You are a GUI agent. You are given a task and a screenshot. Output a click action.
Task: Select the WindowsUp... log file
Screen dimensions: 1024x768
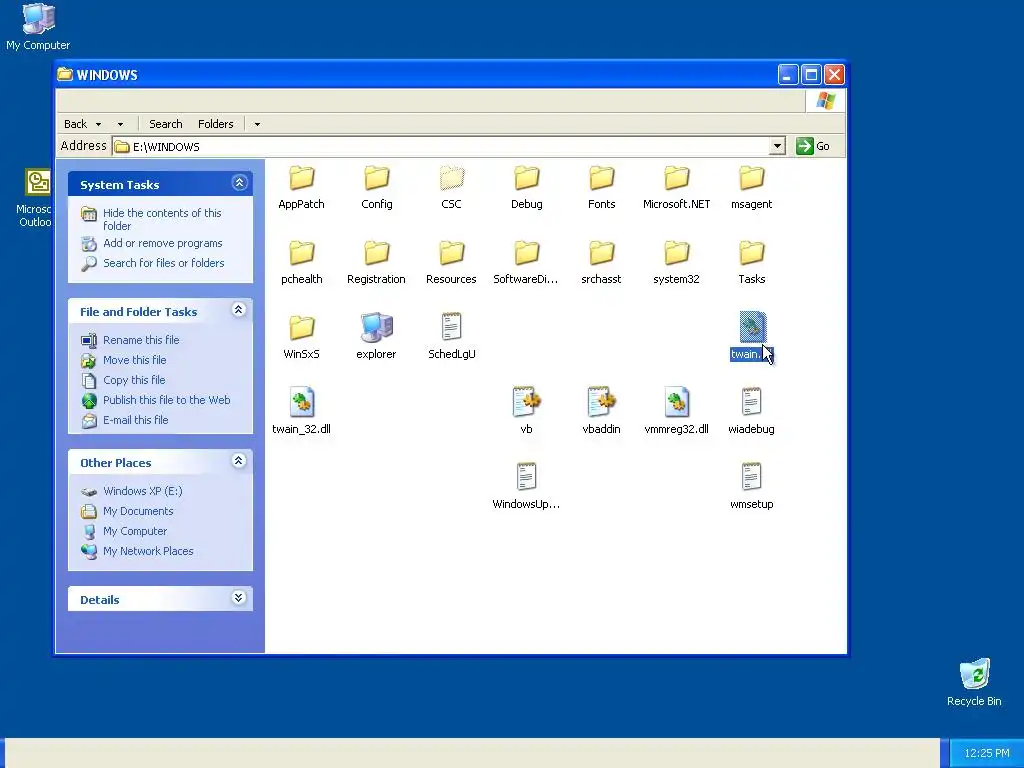(526, 487)
